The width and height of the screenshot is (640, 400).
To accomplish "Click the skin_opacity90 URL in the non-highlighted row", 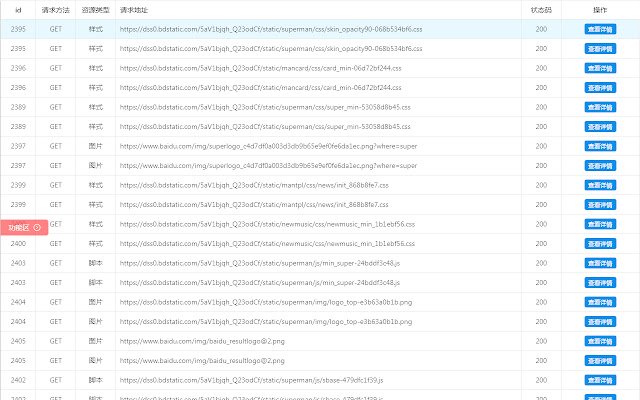I will [x=271, y=49].
